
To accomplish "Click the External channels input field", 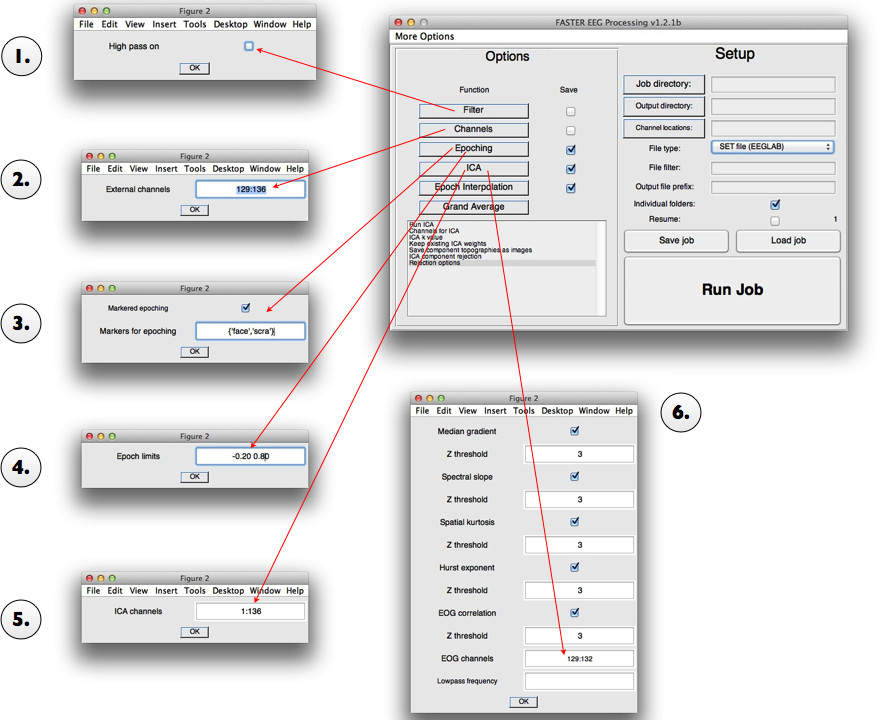I will coord(251,189).
